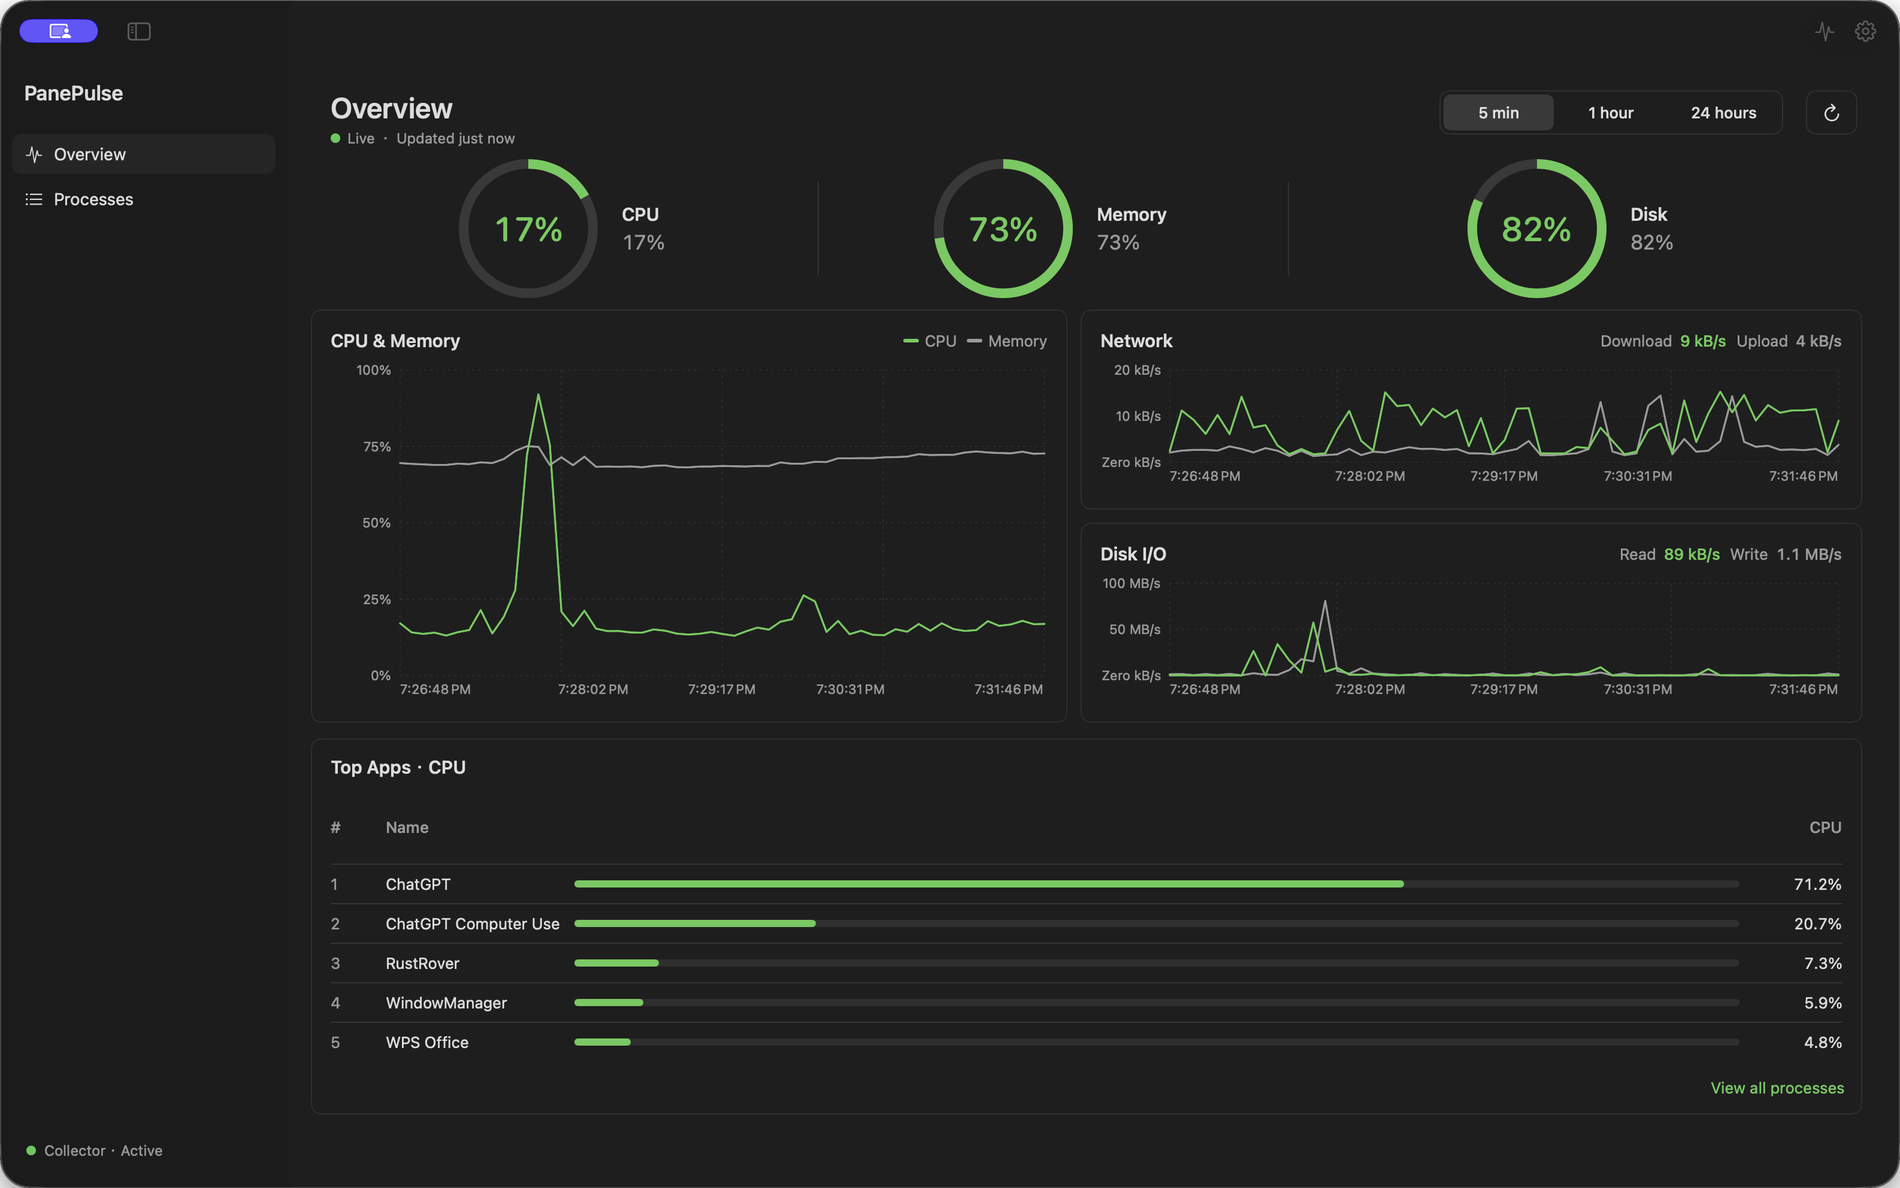
Task: Click the Memory 73% gauge ring
Action: 1003,228
